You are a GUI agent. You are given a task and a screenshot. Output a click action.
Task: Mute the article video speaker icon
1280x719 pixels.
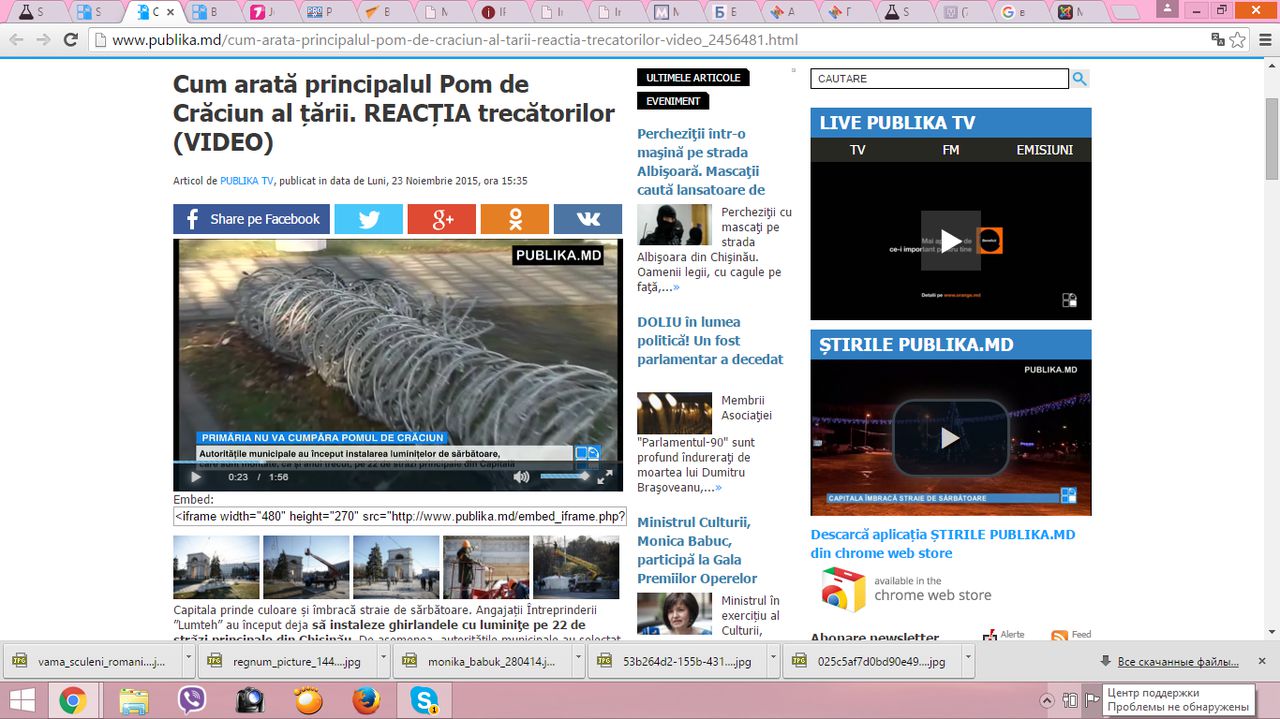tap(521, 477)
